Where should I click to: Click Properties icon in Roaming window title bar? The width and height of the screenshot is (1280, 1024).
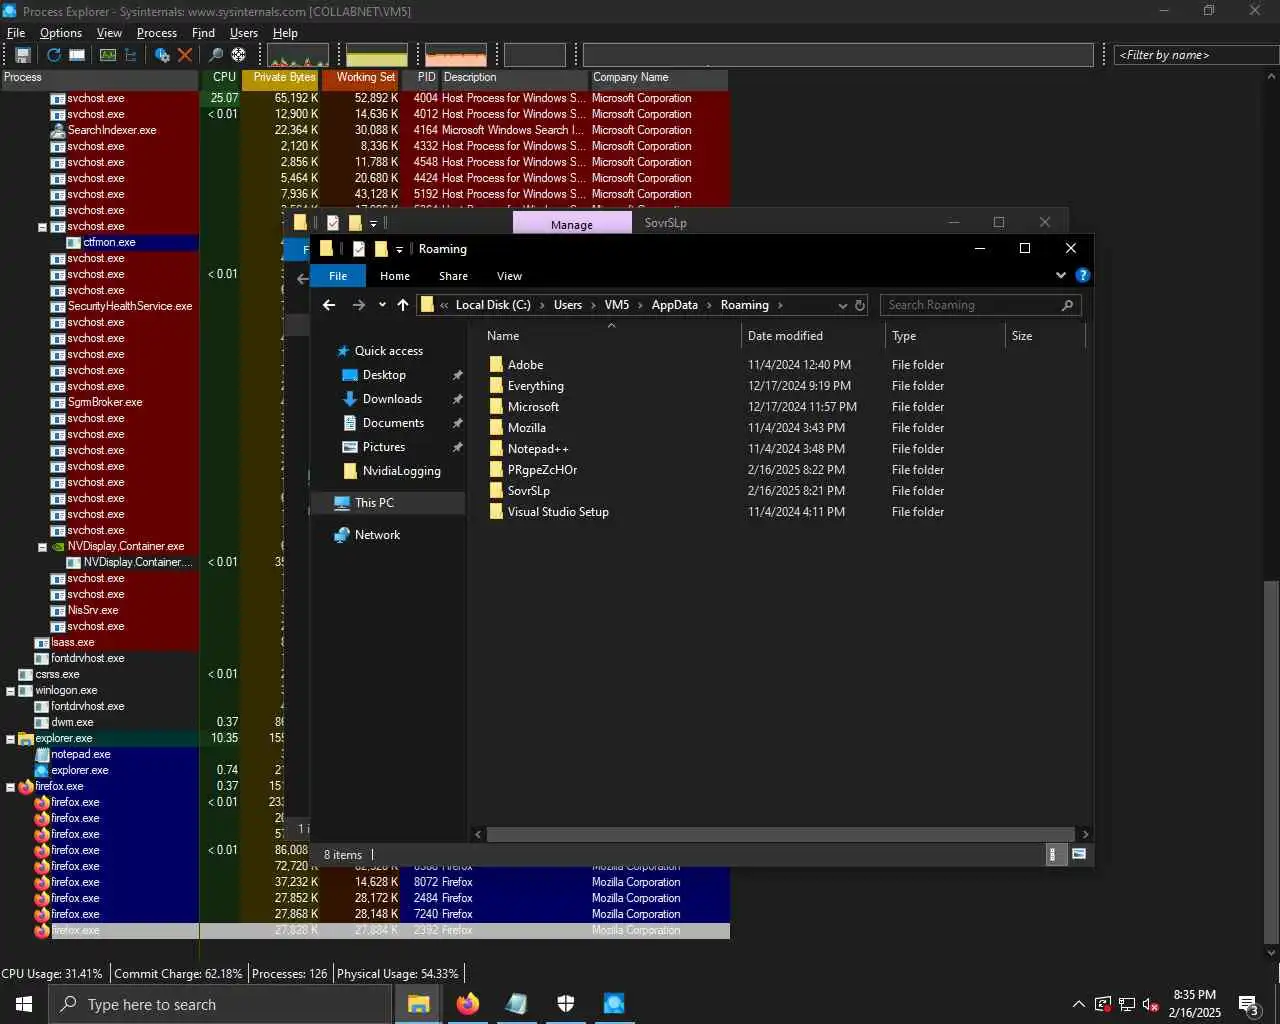pyautogui.click(x=358, y=249)
